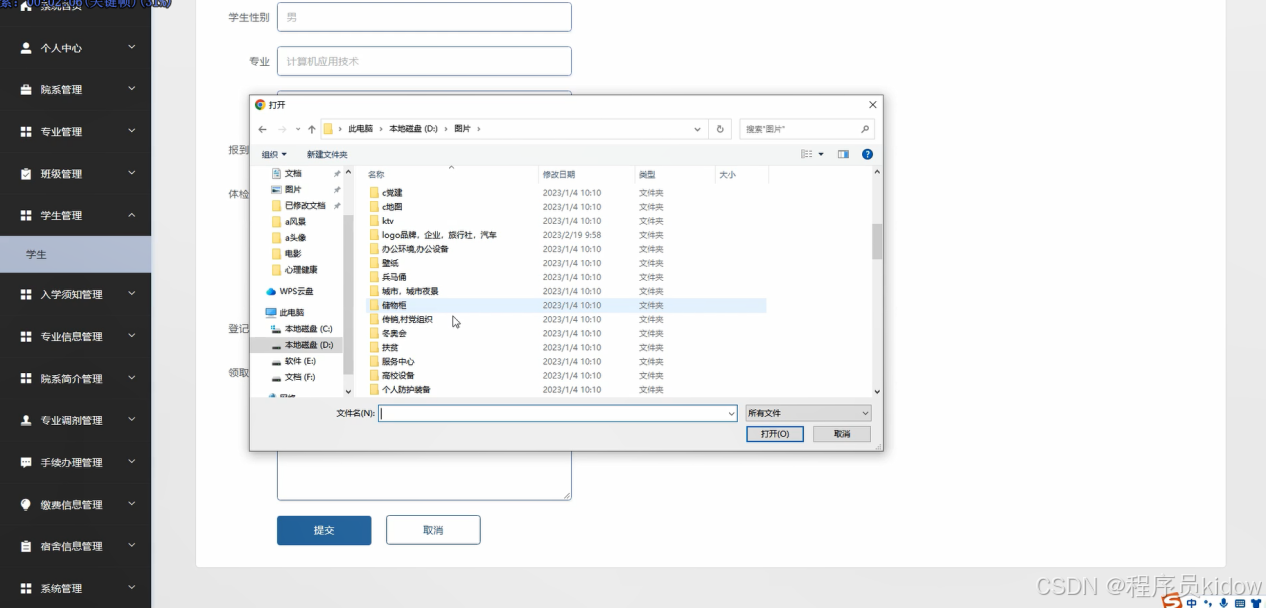Viewport: 1266px width, 608px height.
Task: Click the change view layout icon
Action: [807, 154]
